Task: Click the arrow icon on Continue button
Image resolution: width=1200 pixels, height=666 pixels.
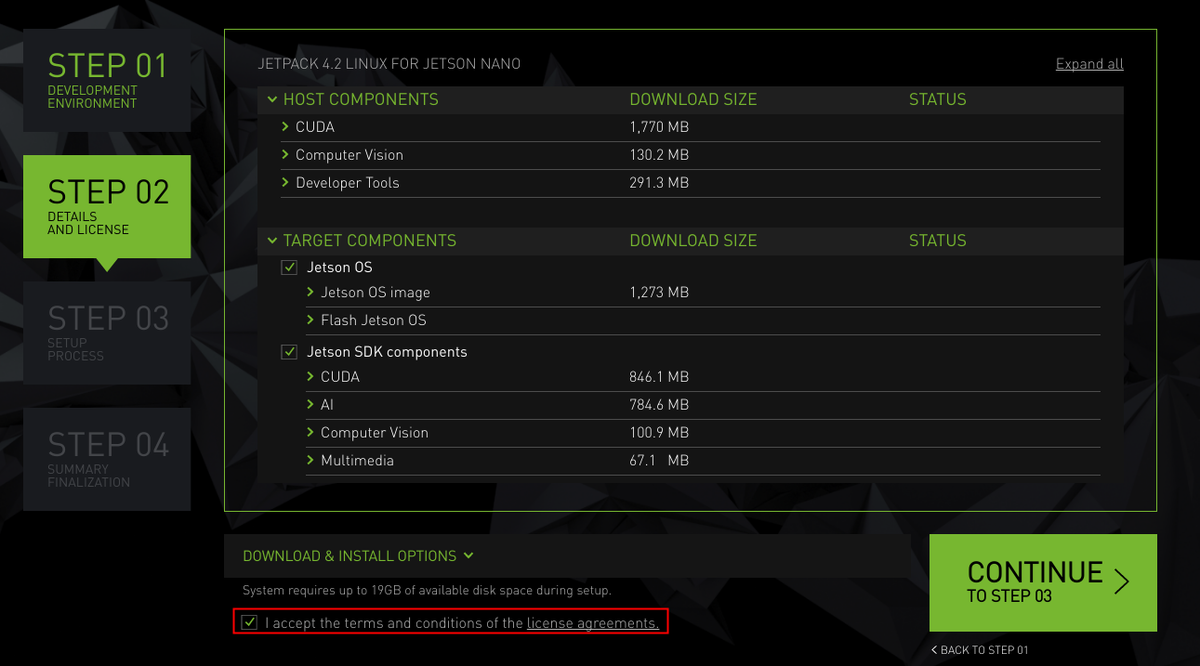Action: pos(1122,582)
